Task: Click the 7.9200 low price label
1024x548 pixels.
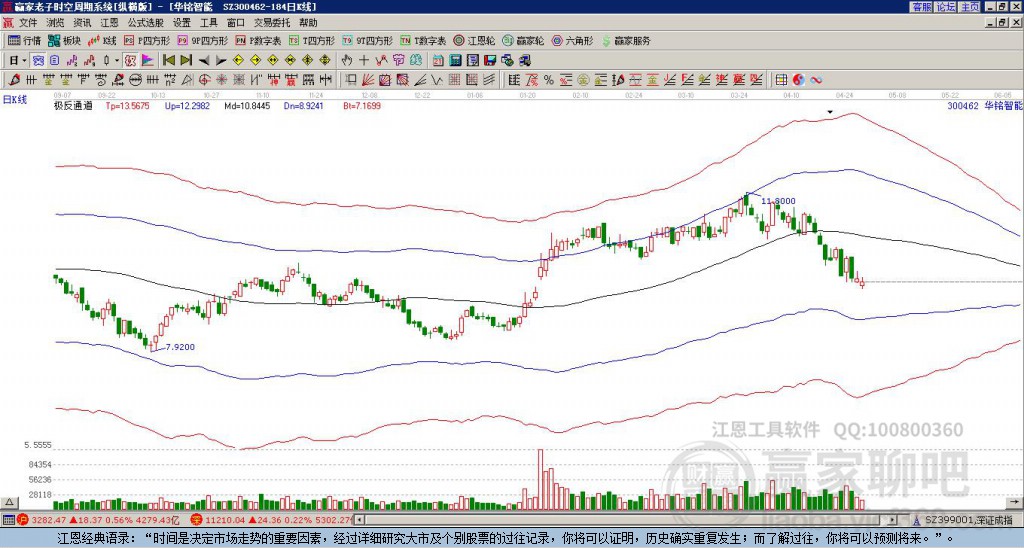Action: click(x=180, y=347)
